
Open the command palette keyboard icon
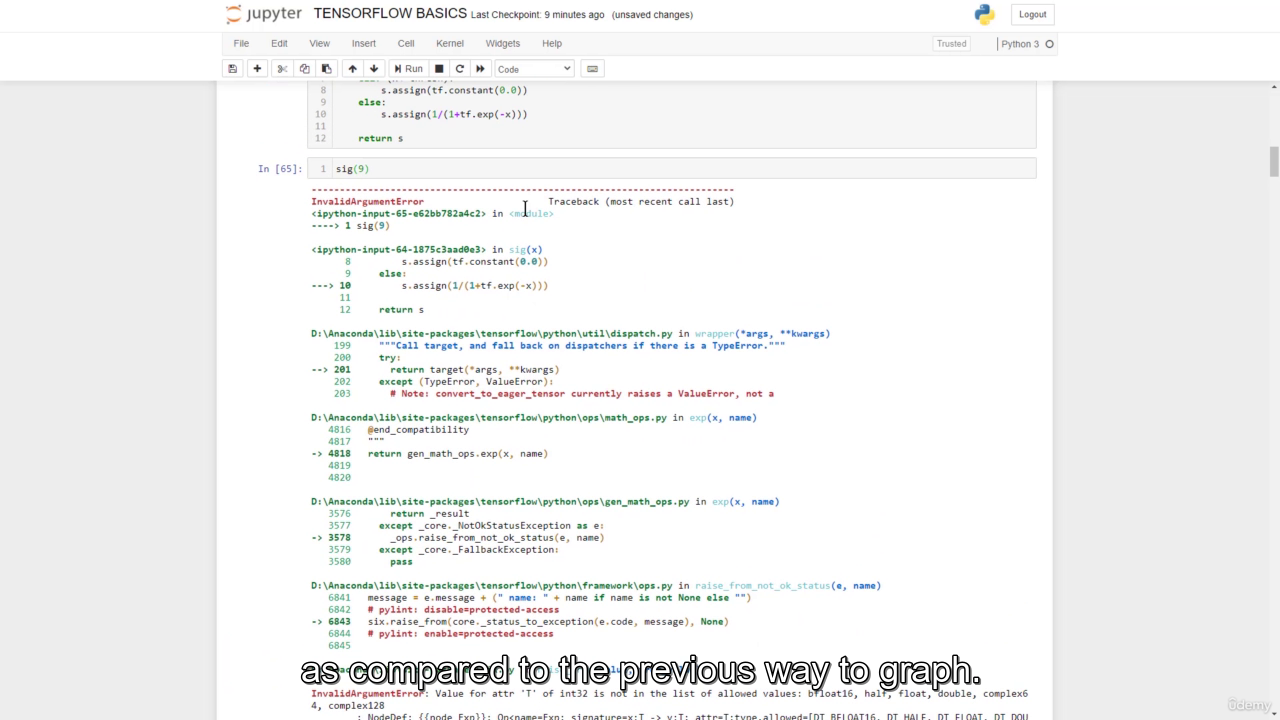pos(592,69)
